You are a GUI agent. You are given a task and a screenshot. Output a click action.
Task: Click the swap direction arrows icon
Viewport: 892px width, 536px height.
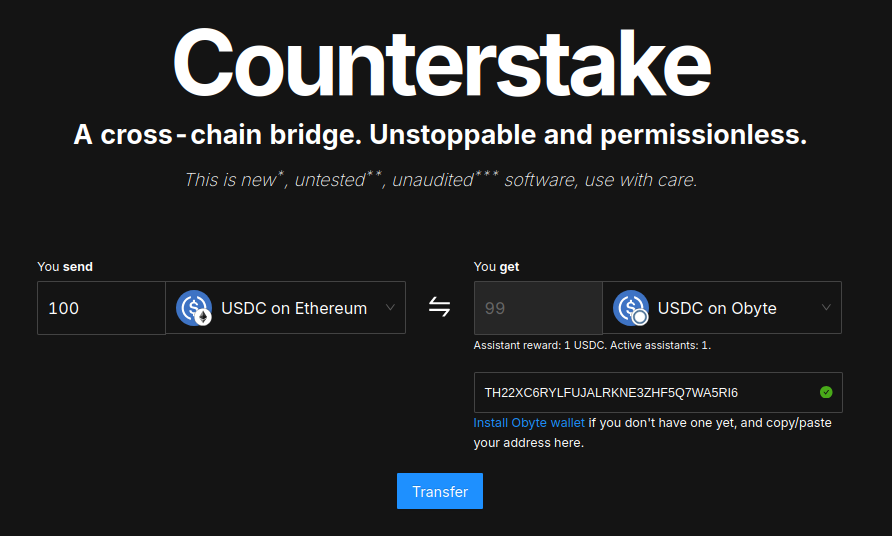click(439, 307)
